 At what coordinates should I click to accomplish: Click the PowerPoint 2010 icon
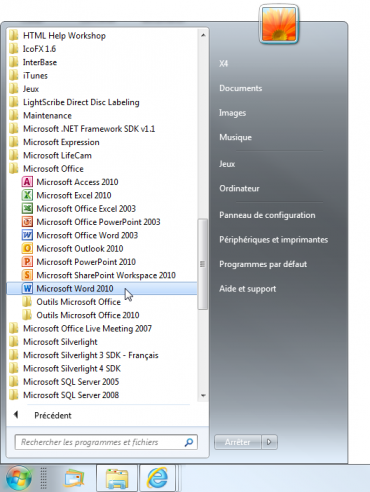27,262
